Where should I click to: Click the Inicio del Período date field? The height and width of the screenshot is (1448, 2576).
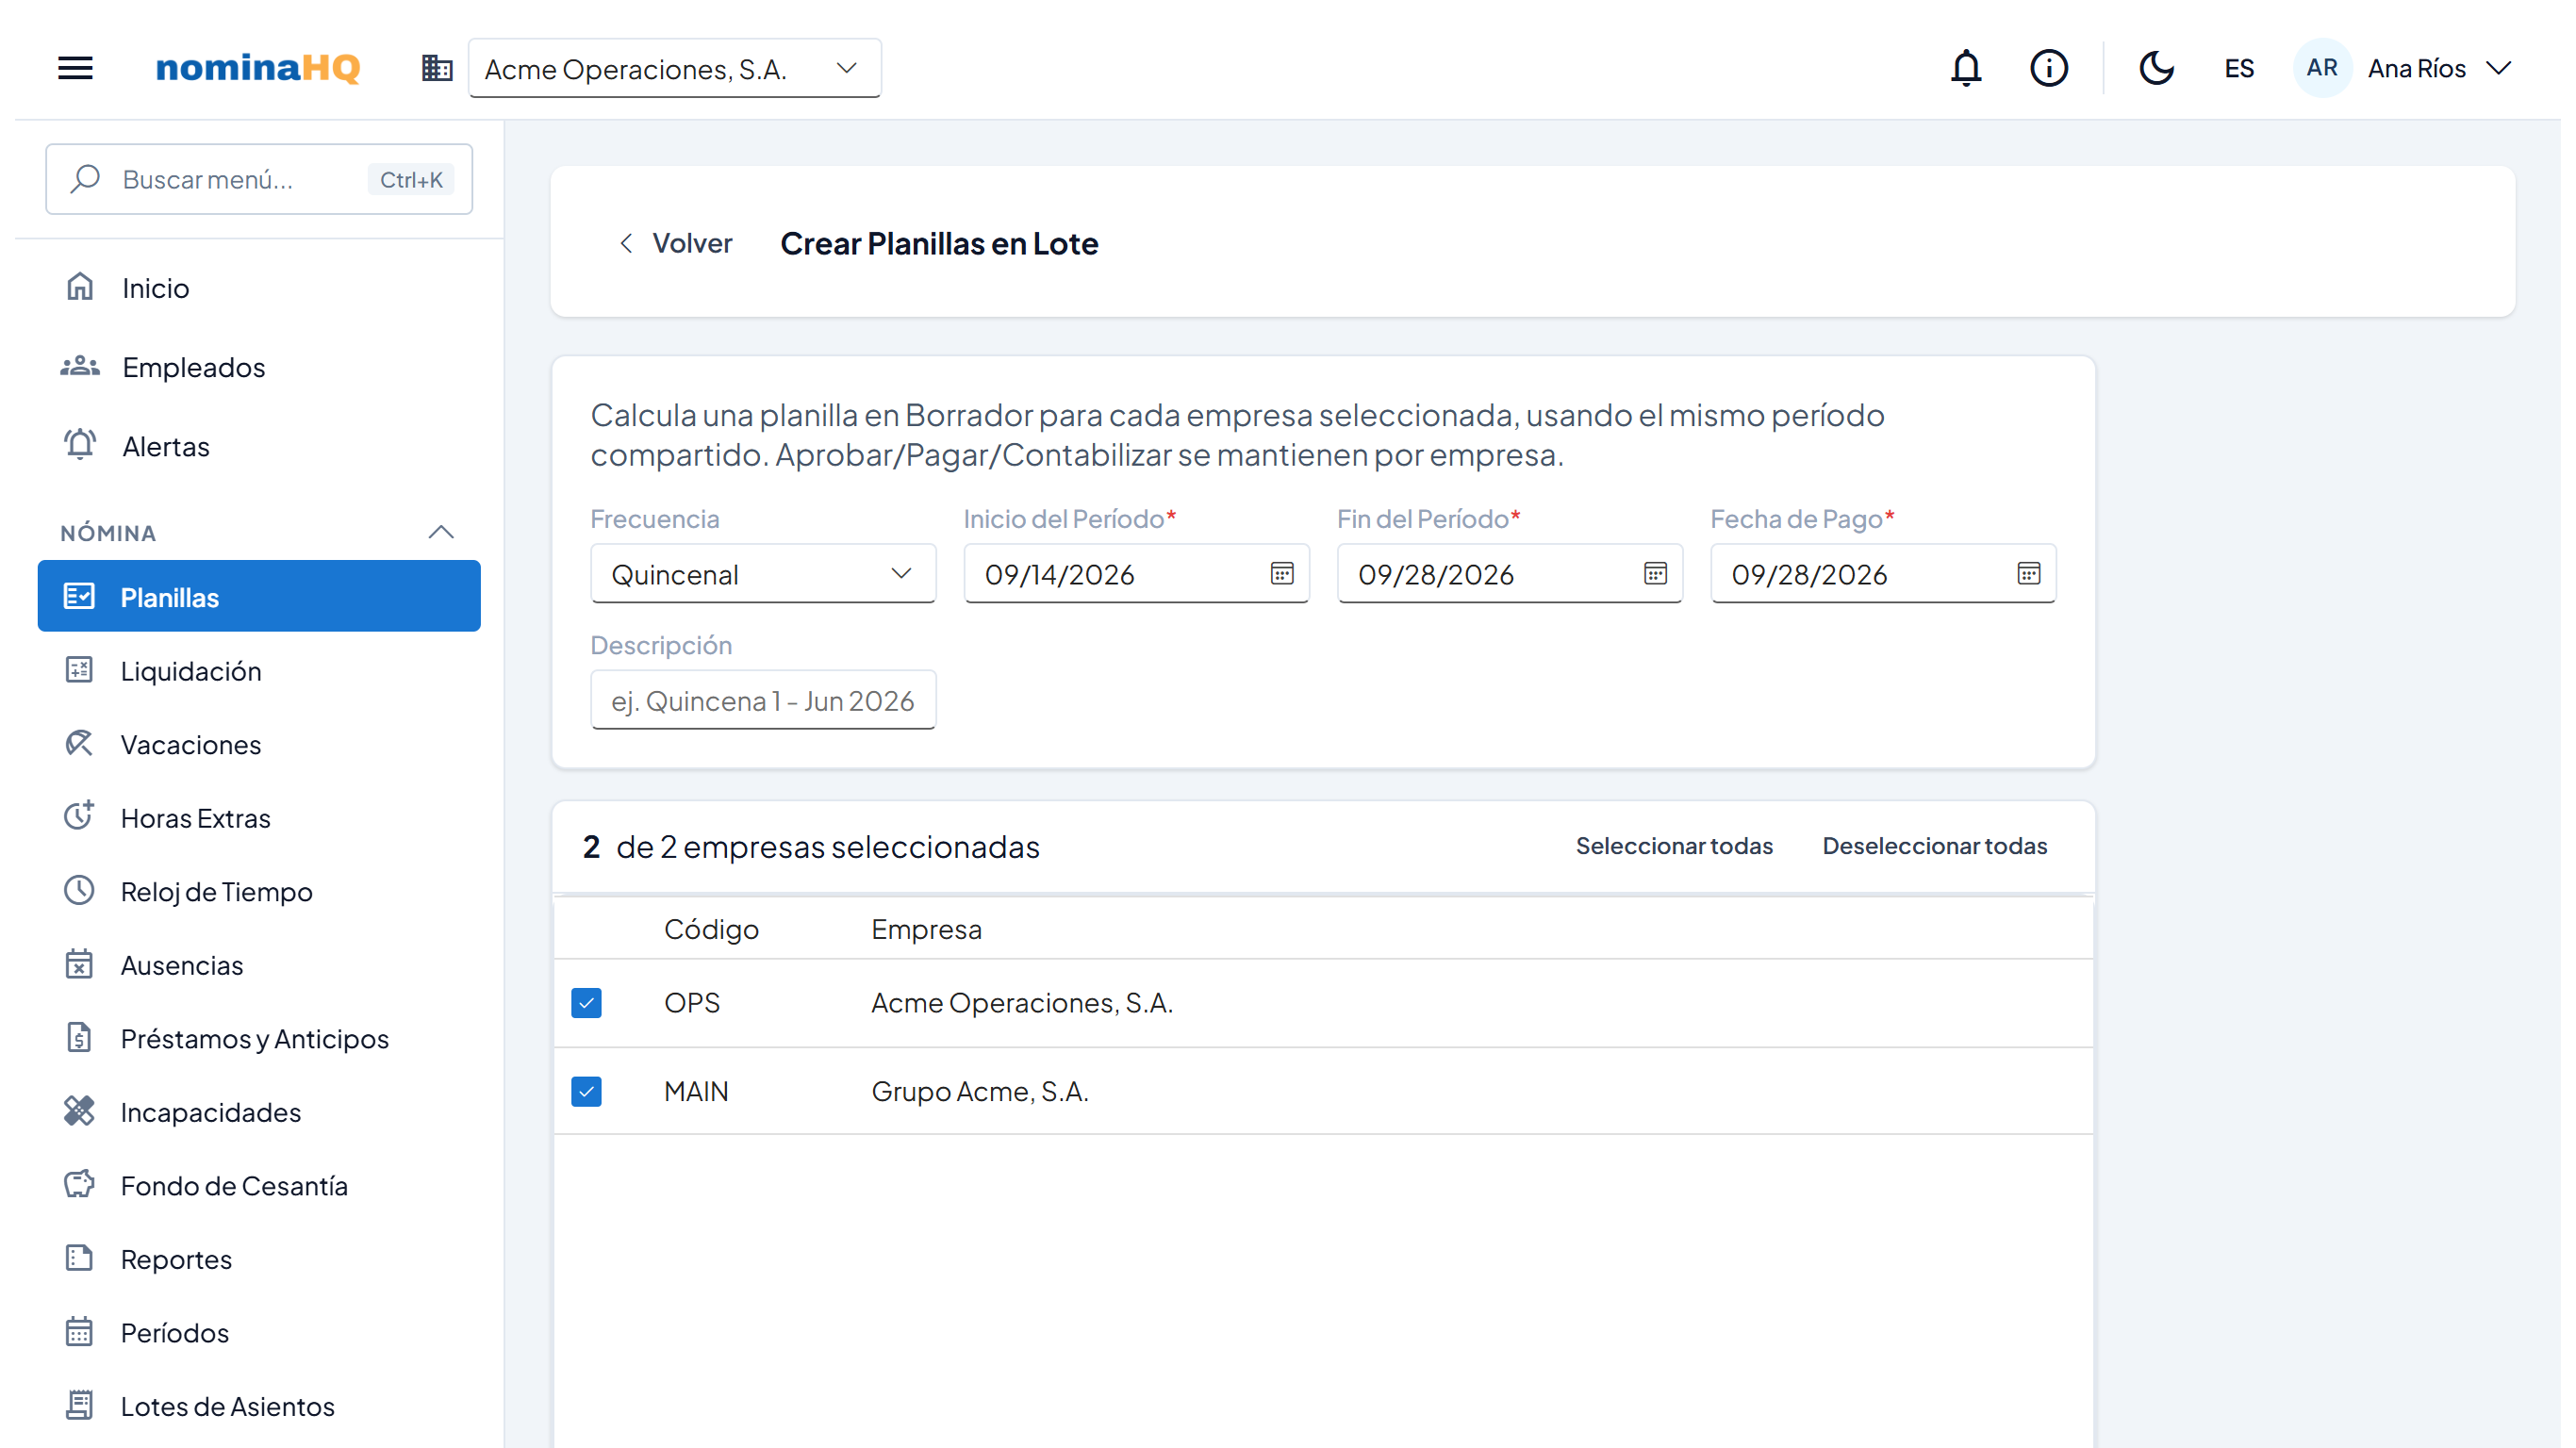(x=1136, y=574)
